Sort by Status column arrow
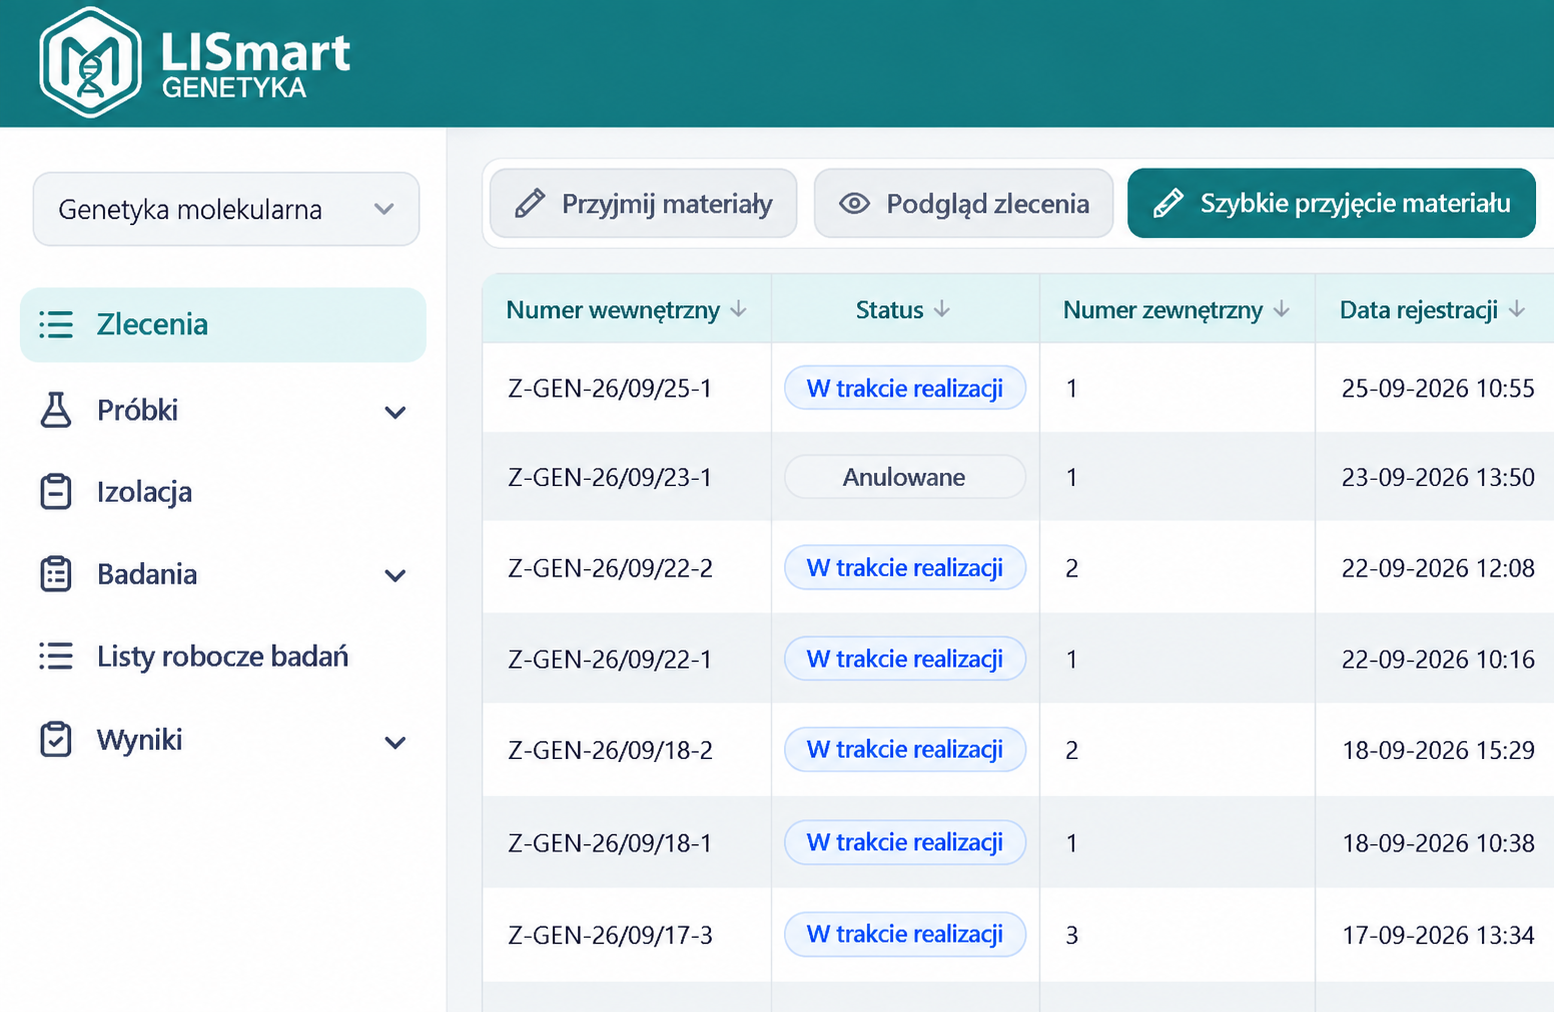Image resolution: width=1554 pixels, height=1012 pixels. pos(942,310)
